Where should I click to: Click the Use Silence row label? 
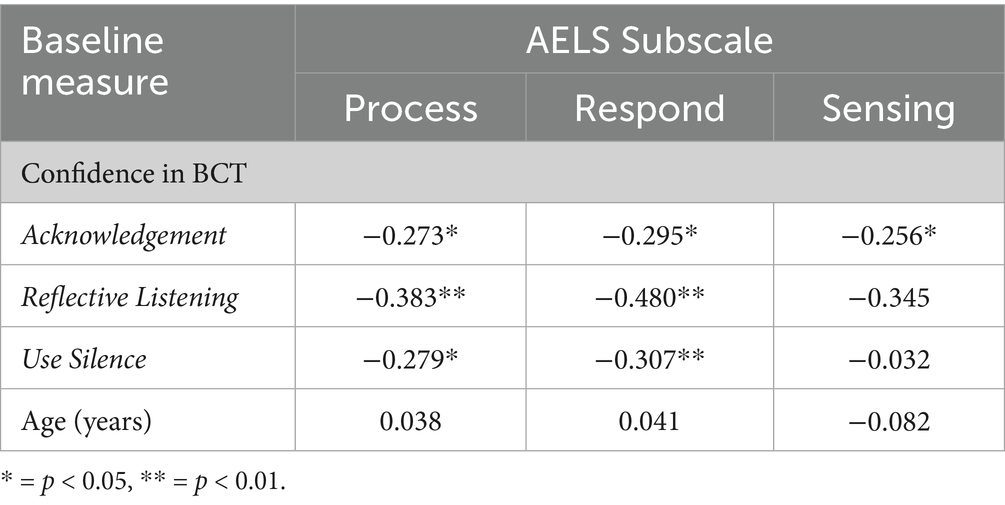point(84,358)
